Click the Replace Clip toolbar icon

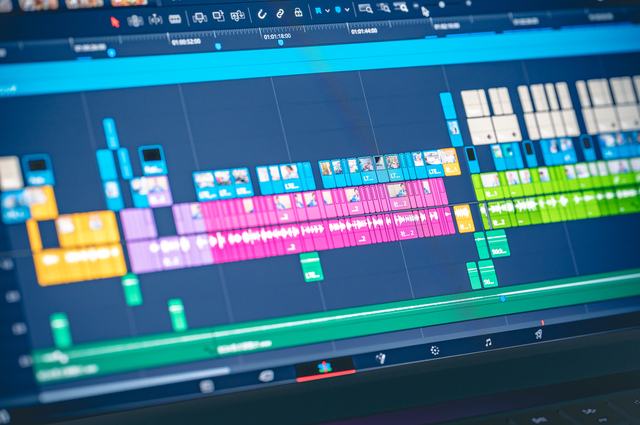[238, 15]
